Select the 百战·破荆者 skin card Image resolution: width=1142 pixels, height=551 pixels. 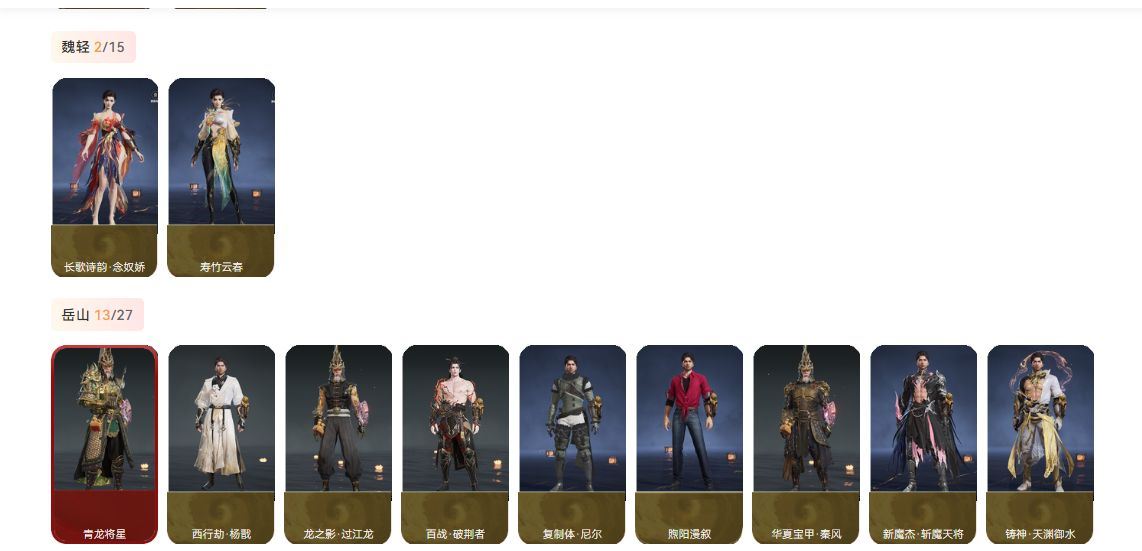tap(455, 445)
